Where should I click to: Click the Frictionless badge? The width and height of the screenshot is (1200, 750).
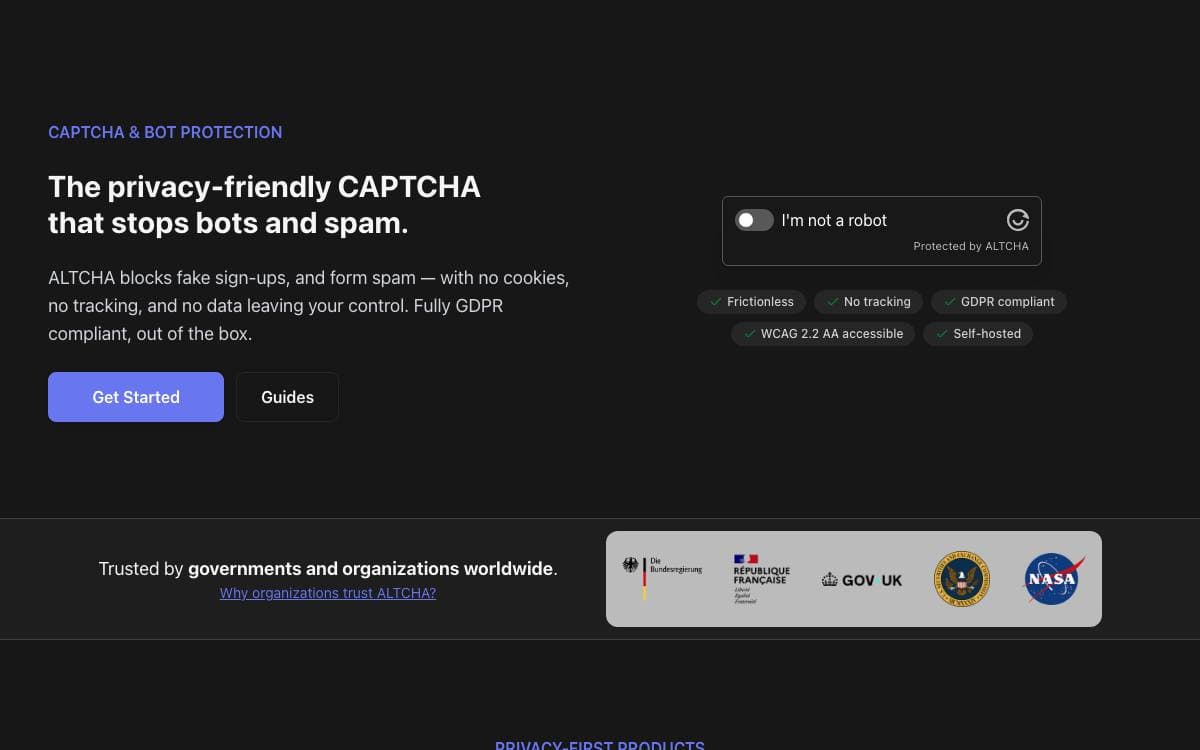(751, 302)
